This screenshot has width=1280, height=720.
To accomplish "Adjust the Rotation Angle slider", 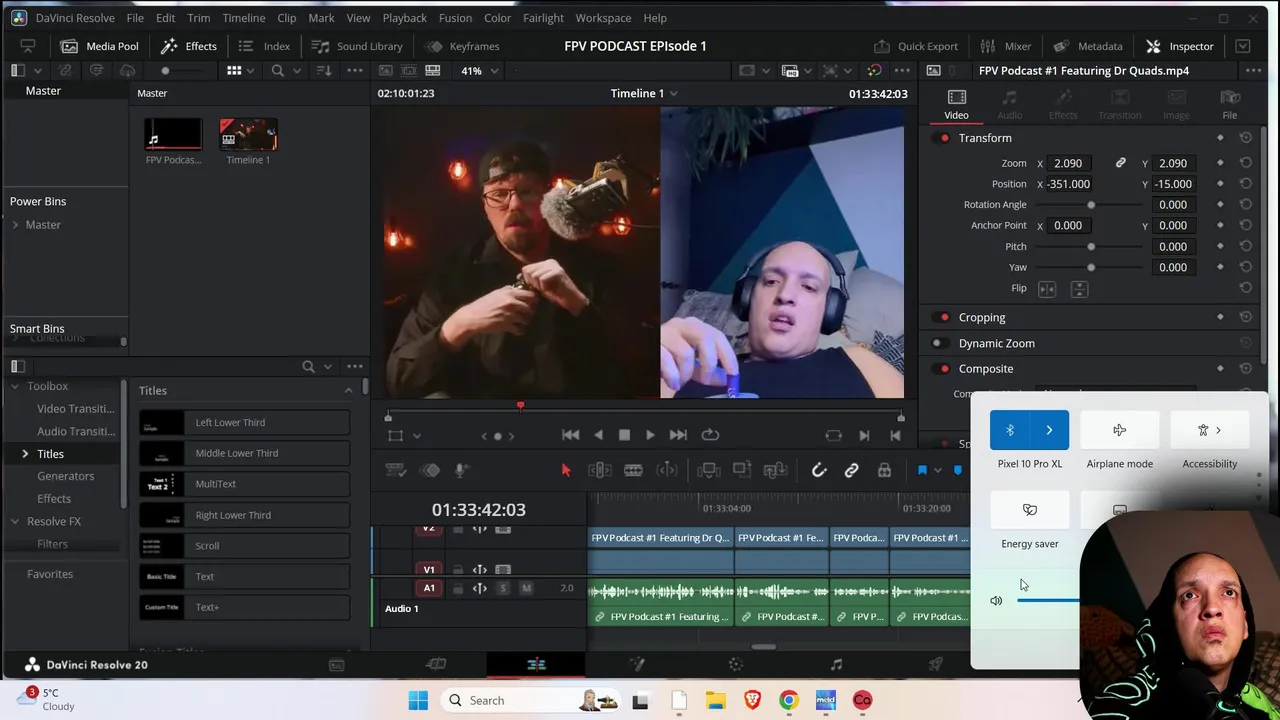I will tap(1091, 205).
